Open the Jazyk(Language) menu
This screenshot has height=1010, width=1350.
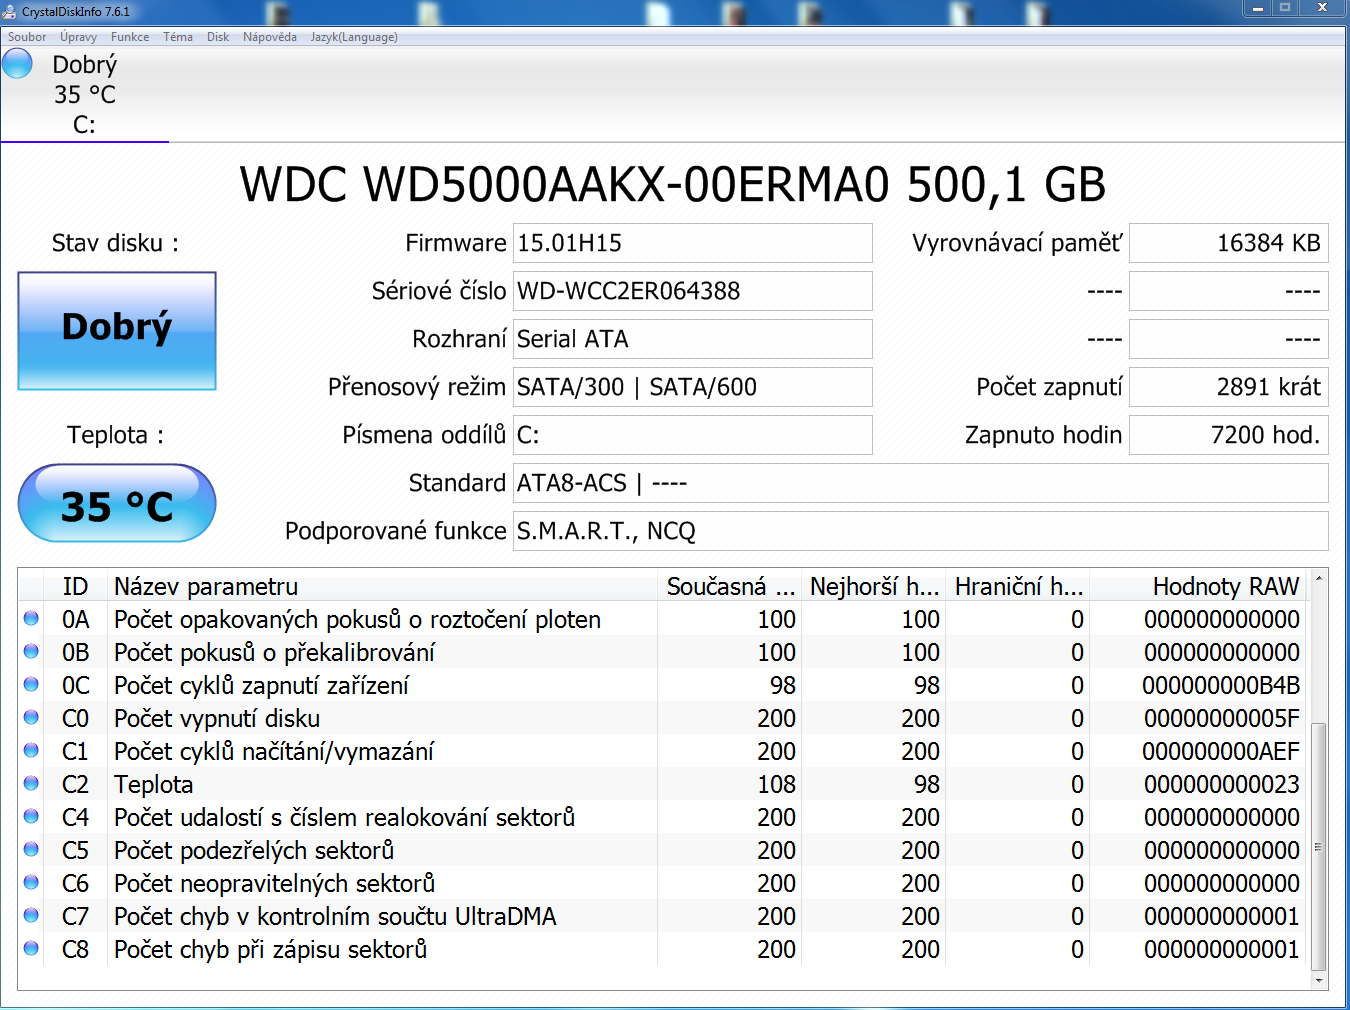tap(354, 37)
